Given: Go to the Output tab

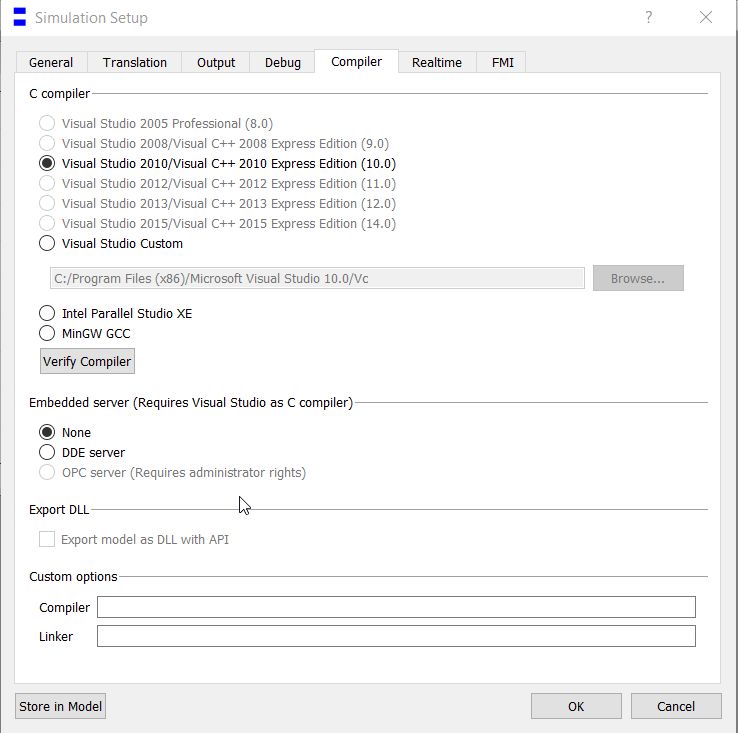Looking at the screenshot, I should coord(216,62).
